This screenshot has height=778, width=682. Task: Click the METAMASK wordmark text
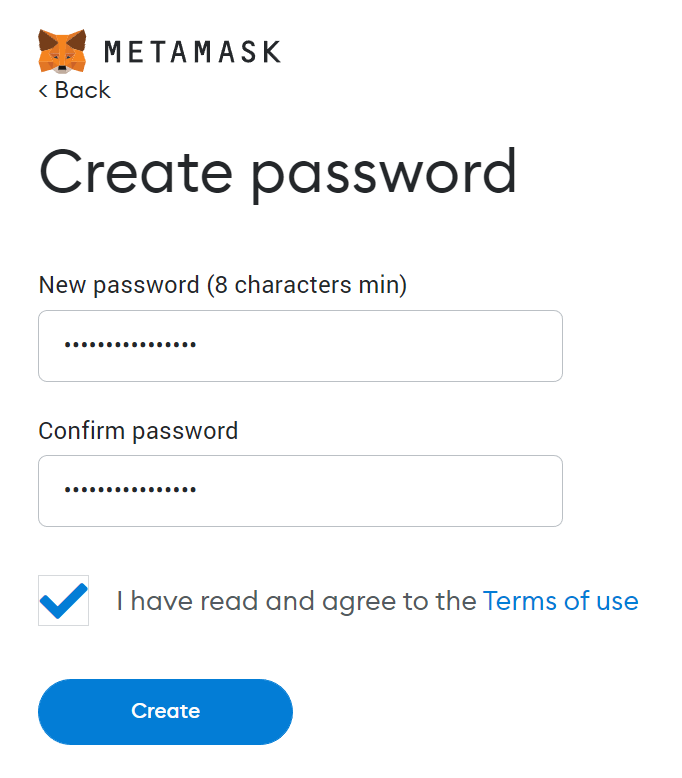point(192,51)
